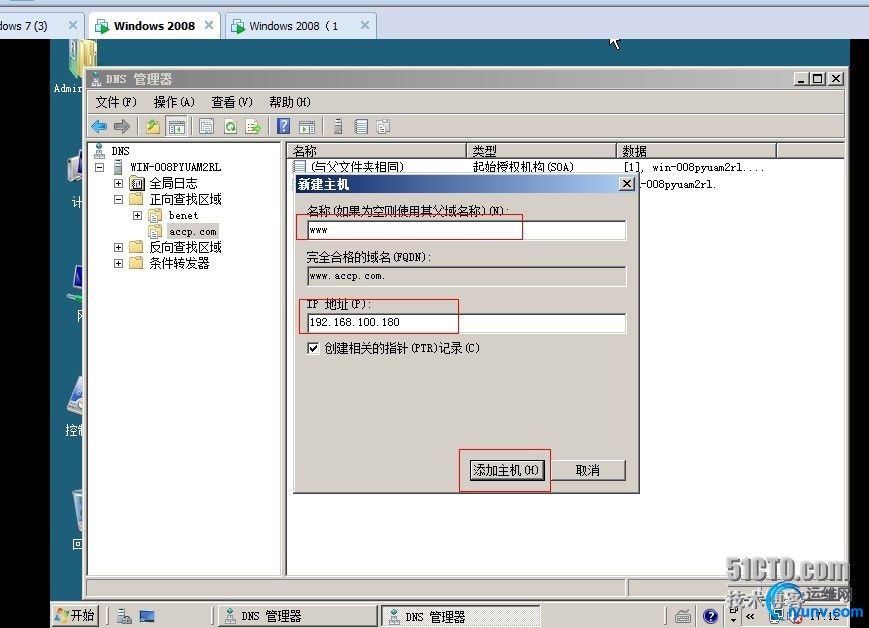Click the gray Forward arrow toolbar icon
The image size is (869, 628).
click(x=121, y=126)
